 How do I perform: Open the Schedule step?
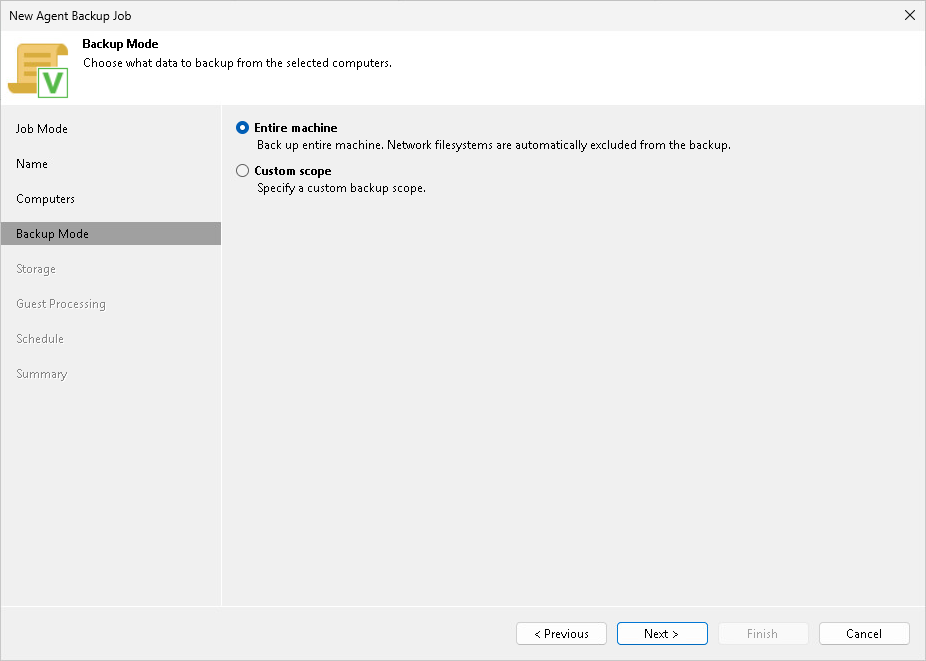tap(40, 339)
